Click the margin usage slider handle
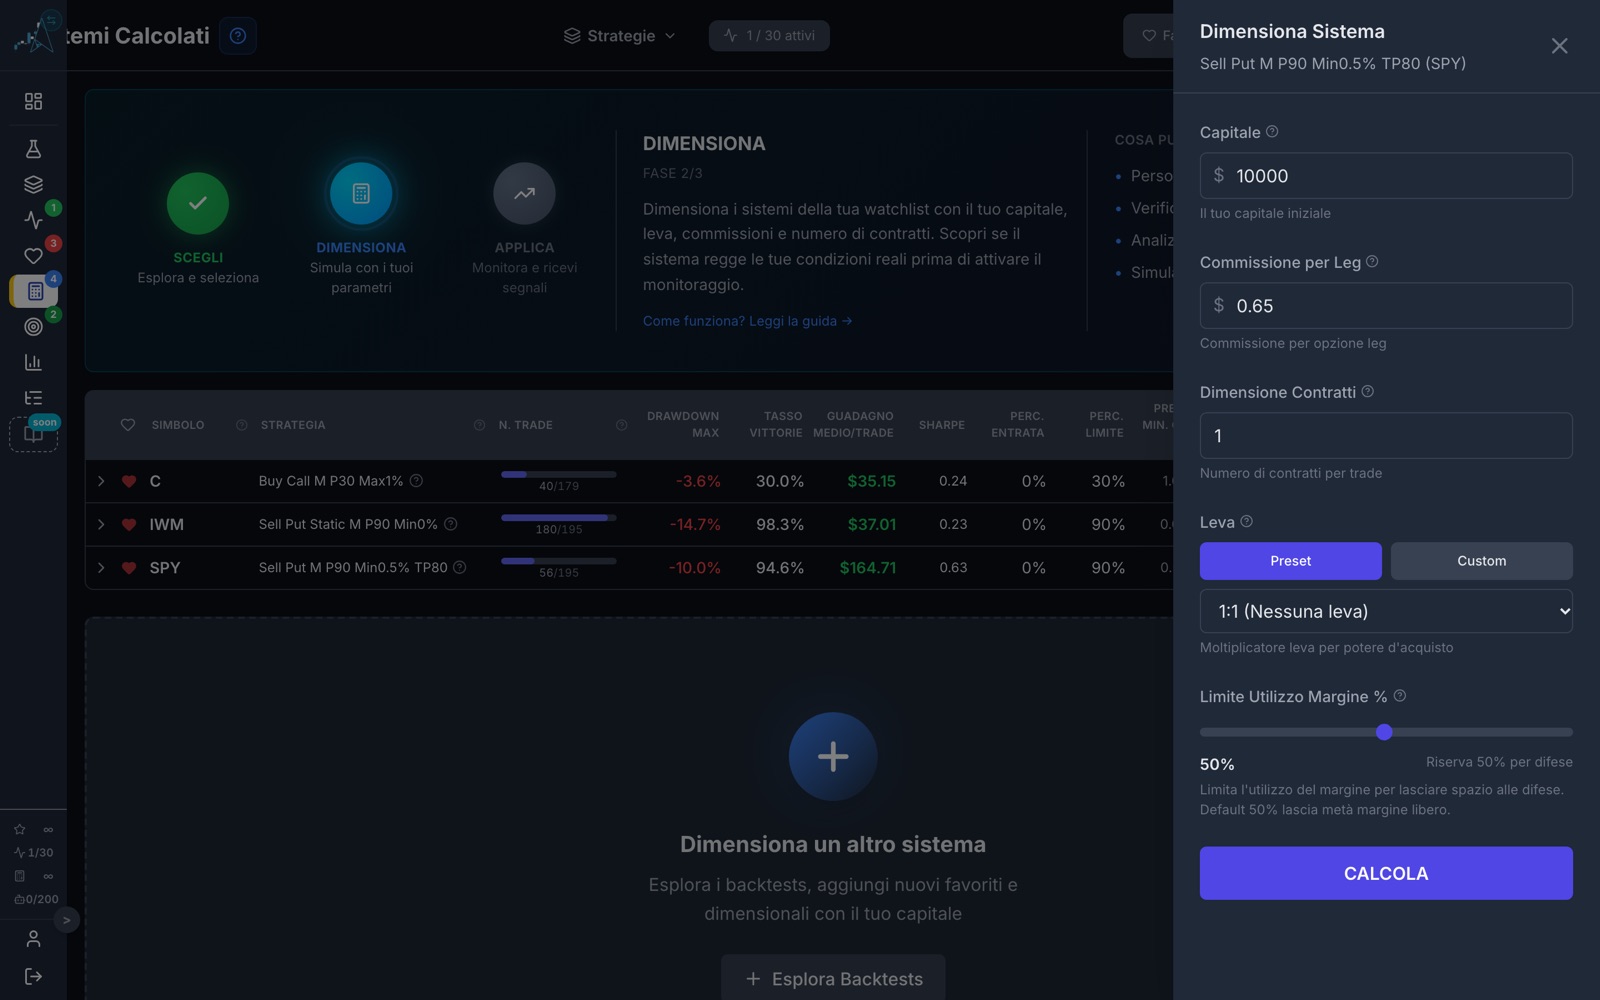The width and height of the screenshot is (1600, 1000). (x=1384, y=732)
